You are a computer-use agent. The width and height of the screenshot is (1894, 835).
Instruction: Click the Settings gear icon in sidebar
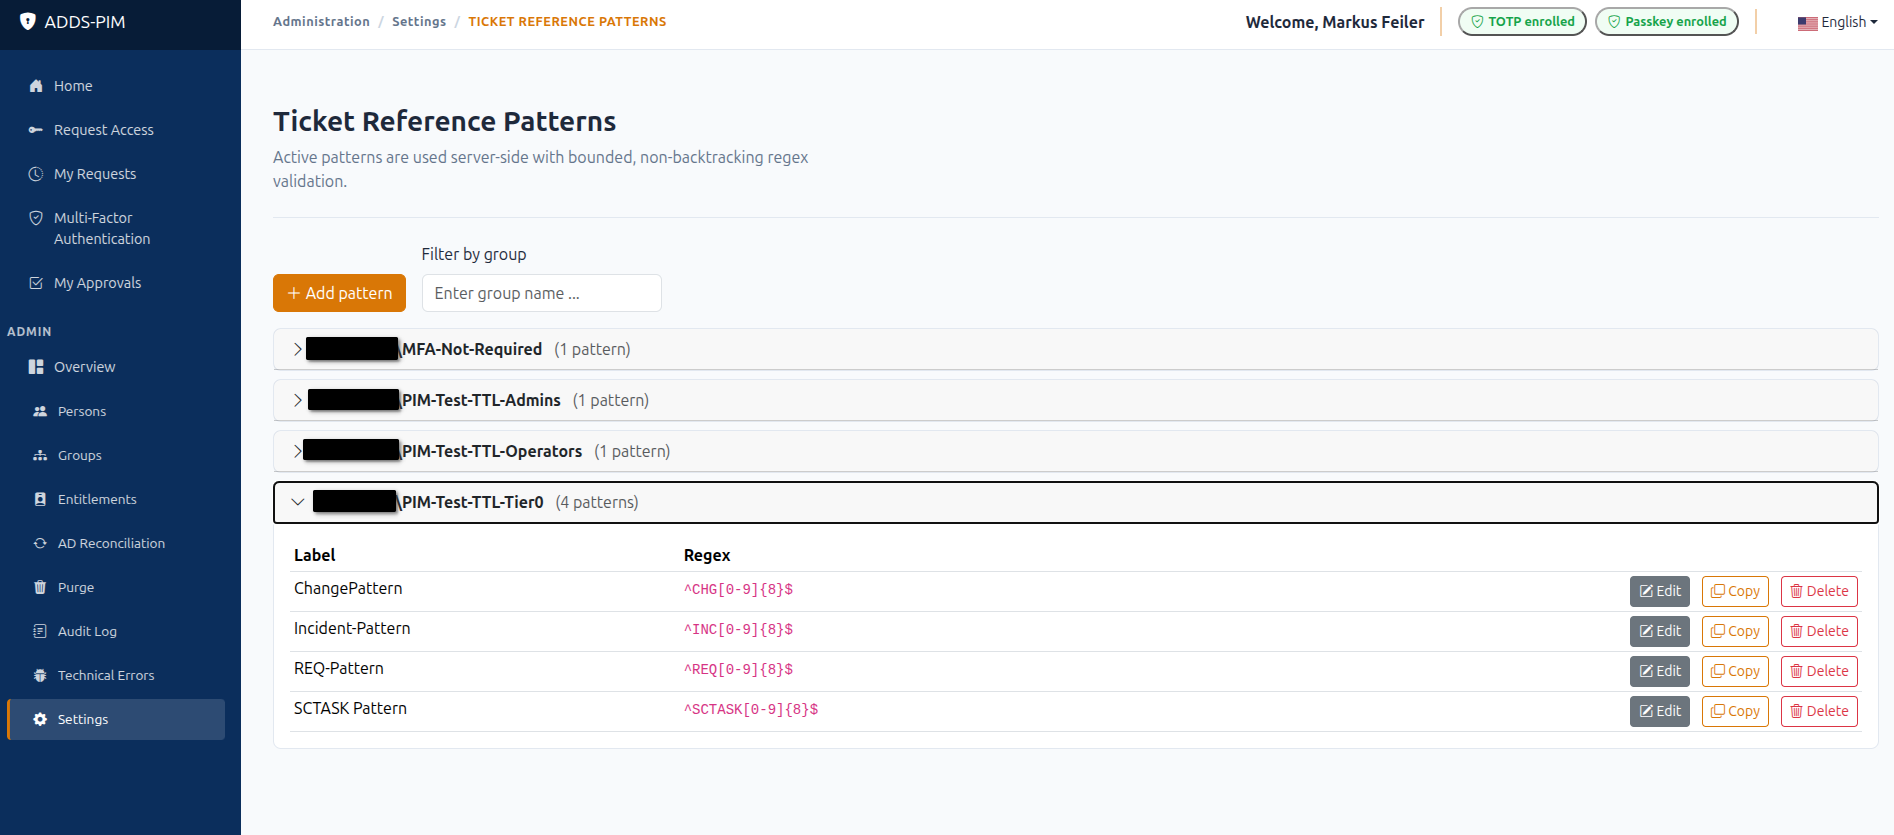(40, 719)
